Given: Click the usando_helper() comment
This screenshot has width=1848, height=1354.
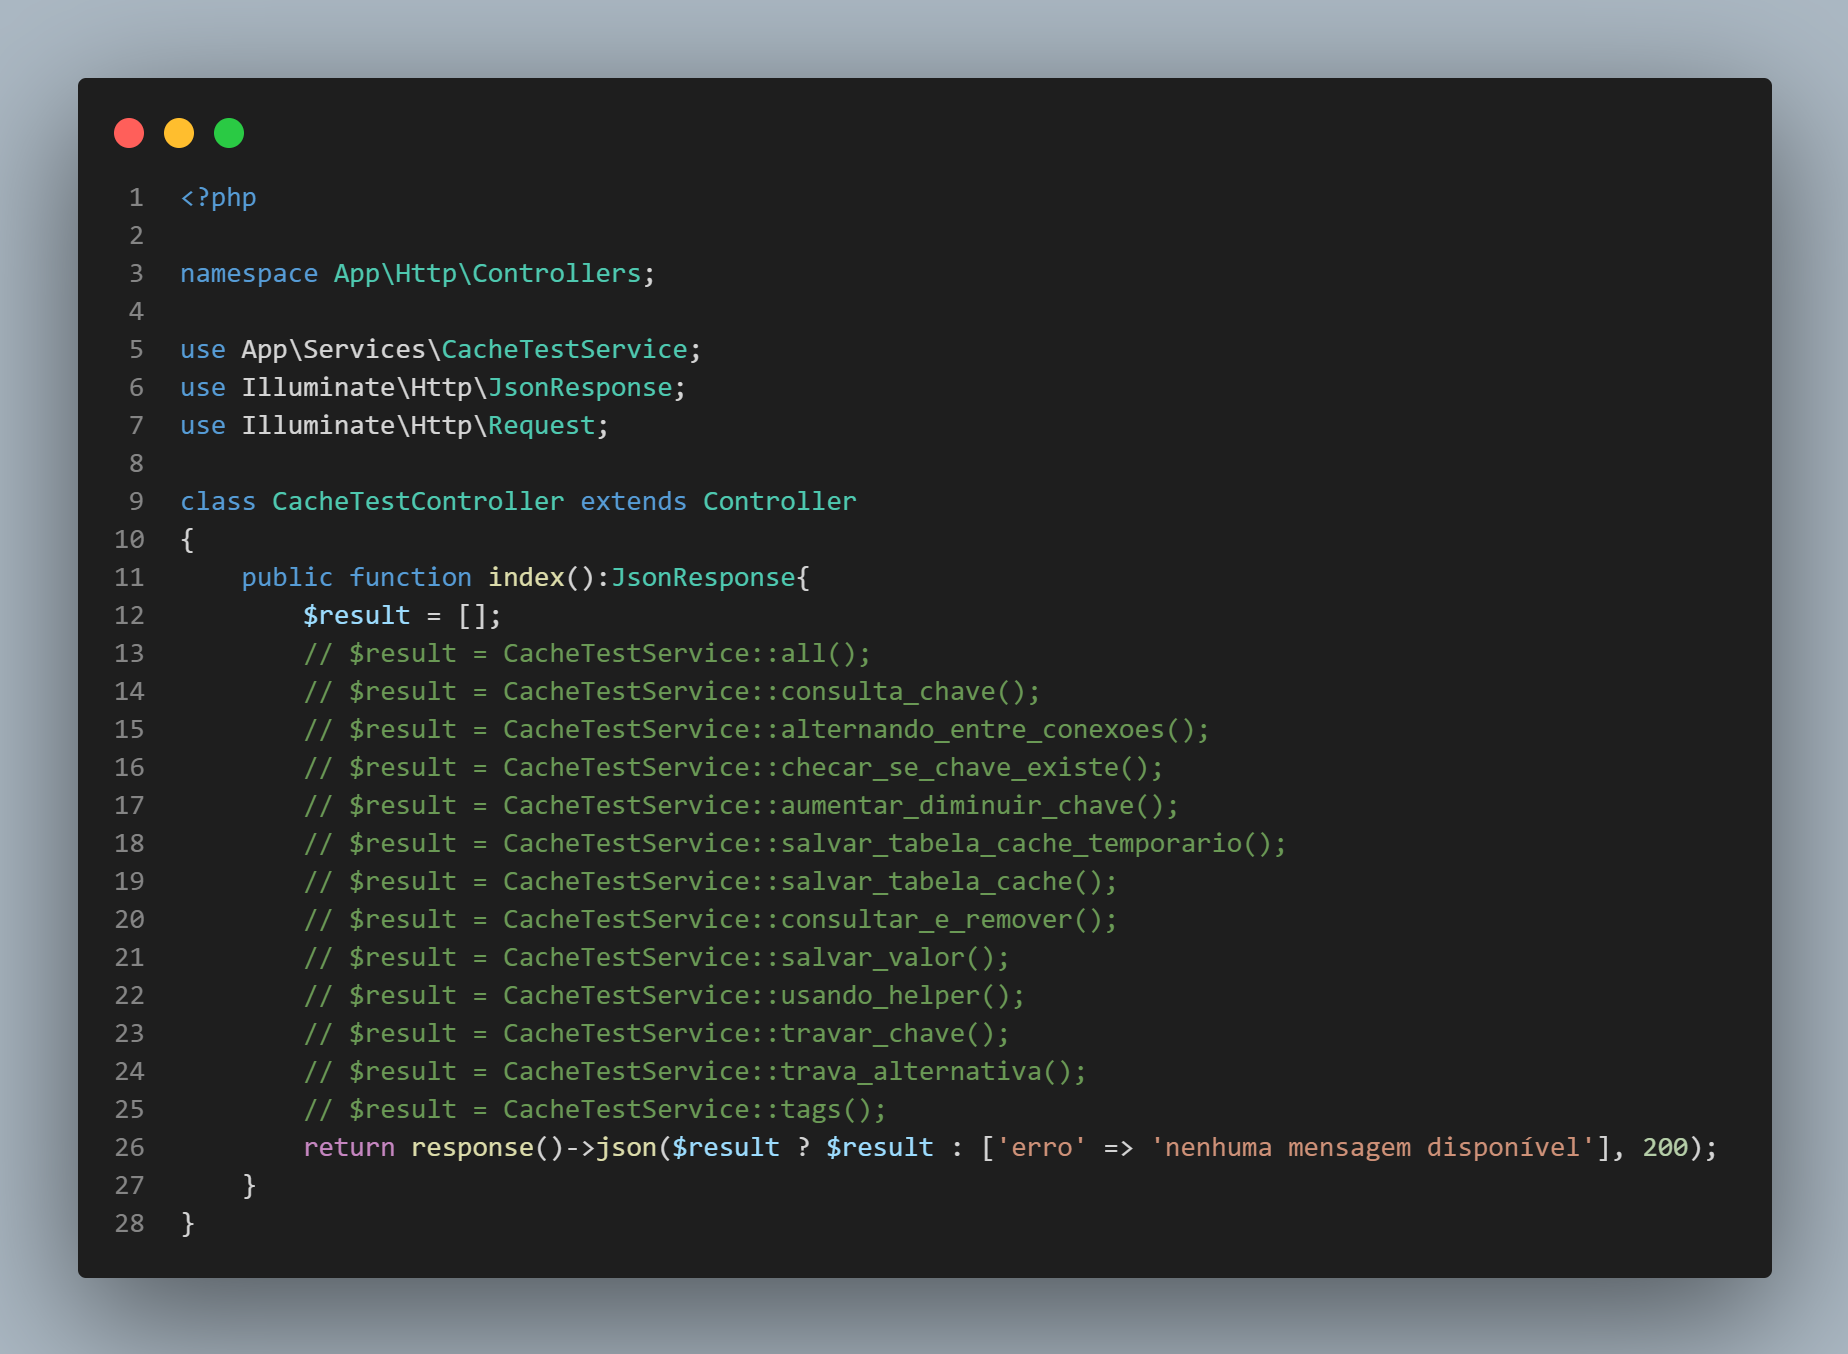Looking at the screenshot, I should click(664, 996).
